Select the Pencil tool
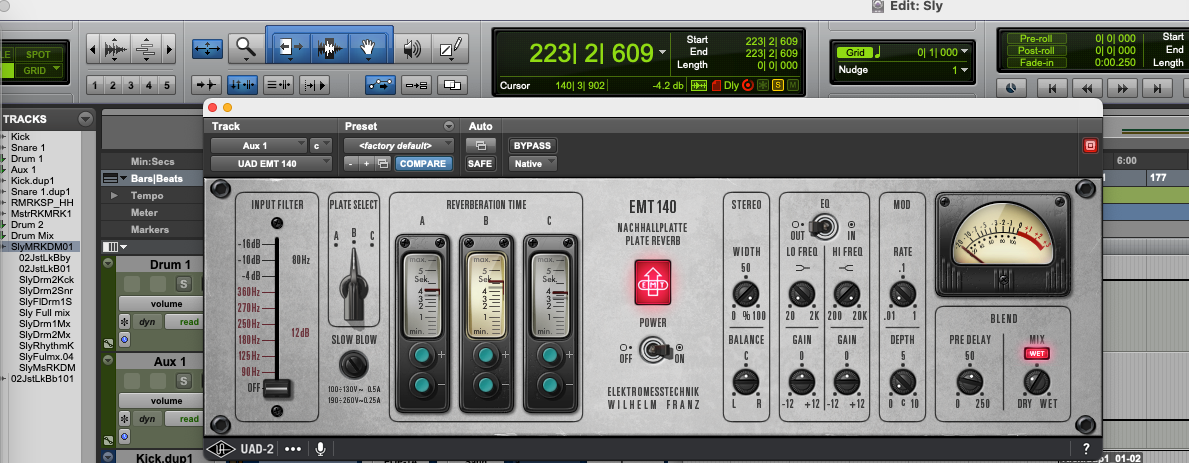 [x=450, y=49]
